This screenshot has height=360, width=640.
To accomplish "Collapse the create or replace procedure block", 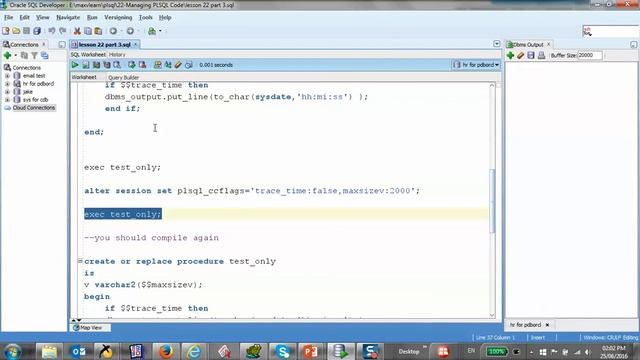I will [x=80, y=260].
